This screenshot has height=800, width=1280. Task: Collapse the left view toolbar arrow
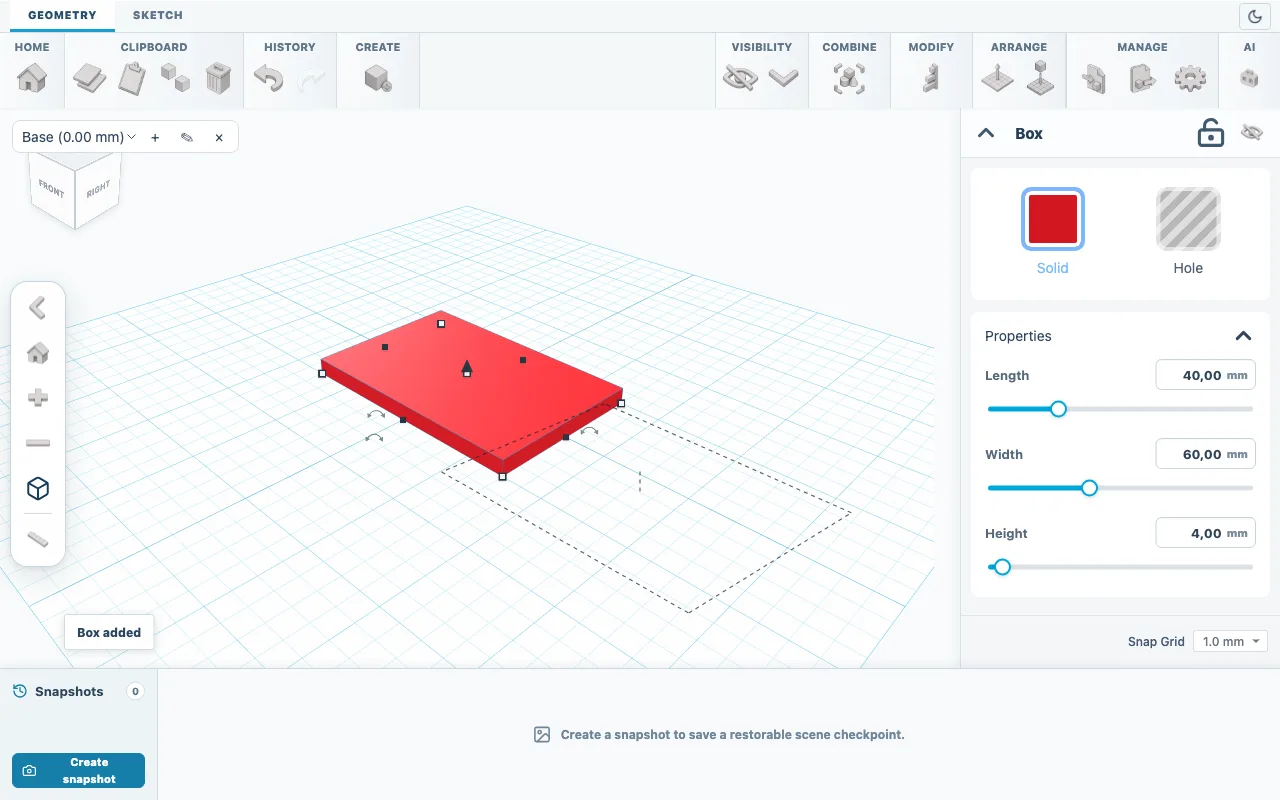(38, 307)
